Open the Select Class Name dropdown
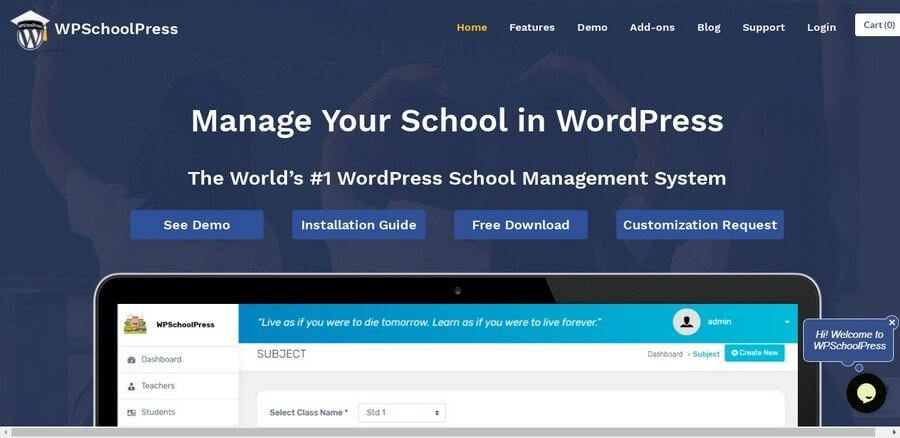900x438 pixels. [x=402, y=413]
